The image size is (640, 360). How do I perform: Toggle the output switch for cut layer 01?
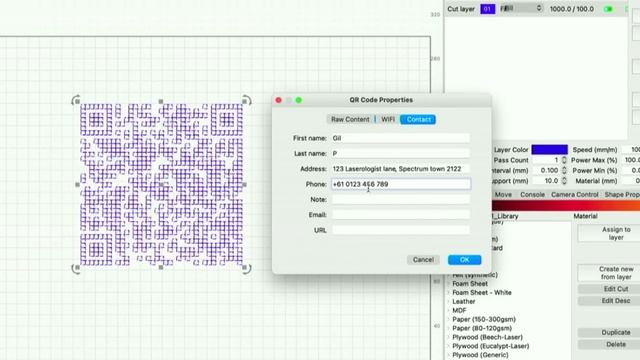609,9
